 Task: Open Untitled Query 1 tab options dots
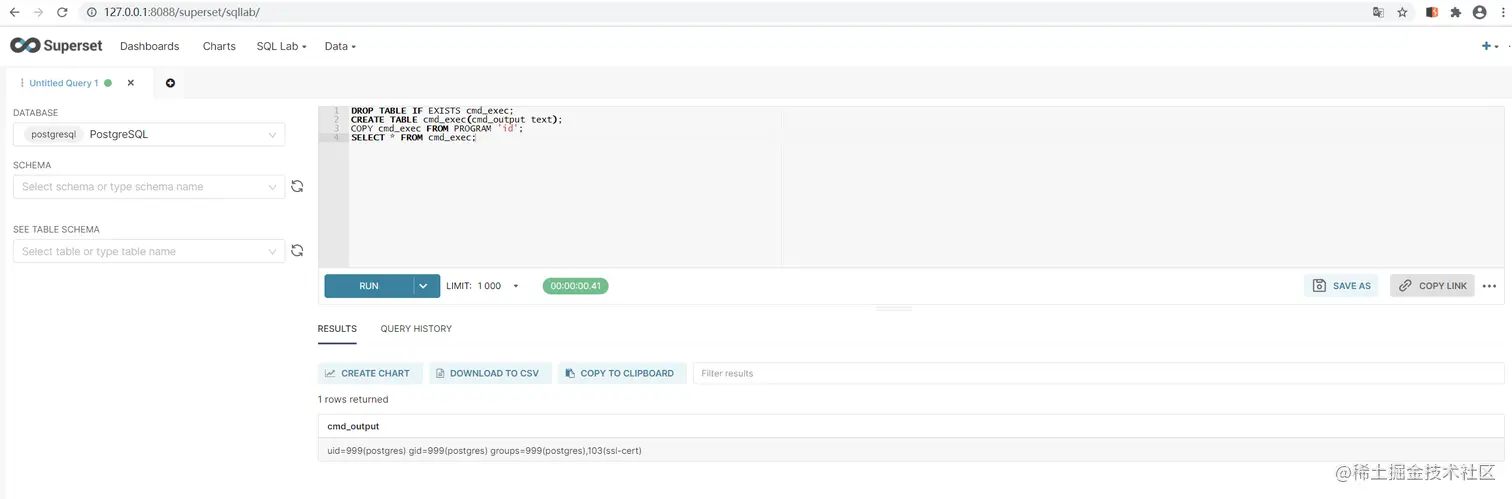[22, 83]
